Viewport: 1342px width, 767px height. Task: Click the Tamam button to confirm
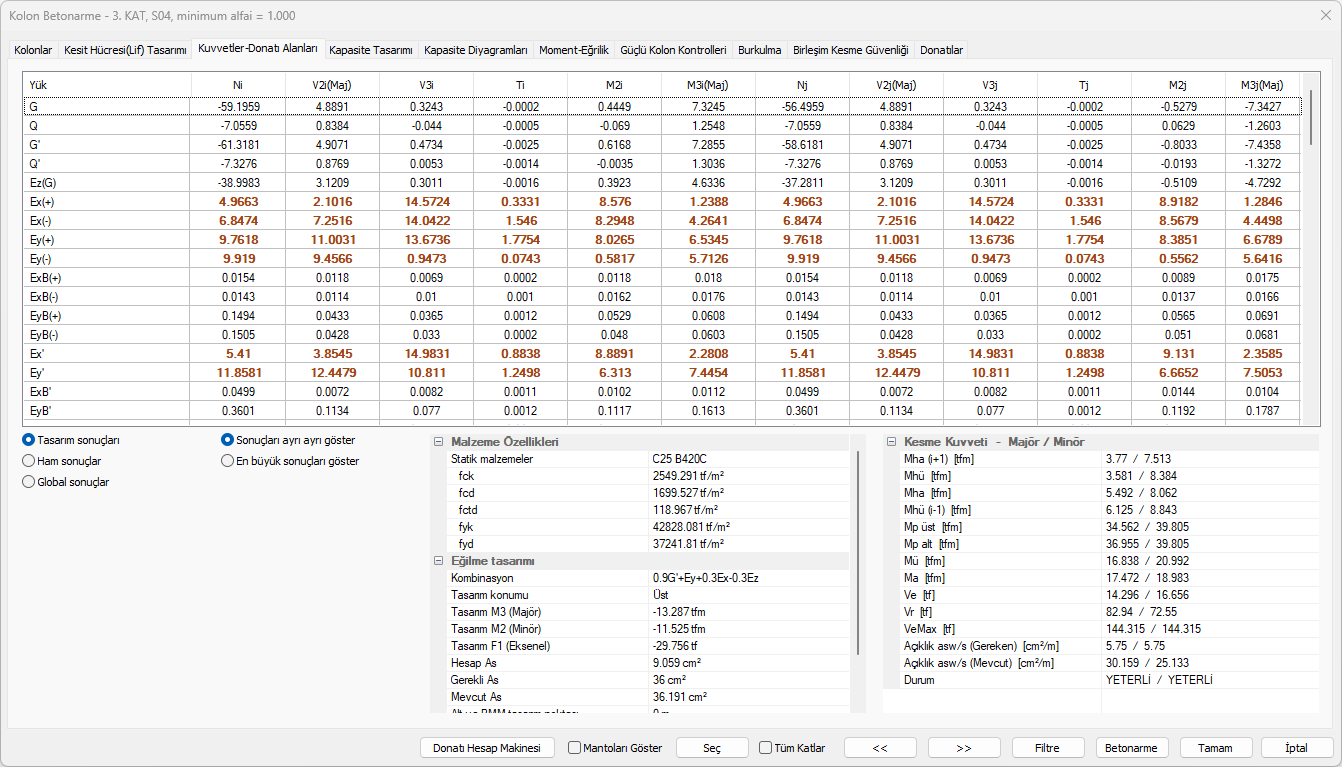[1216, 748]
